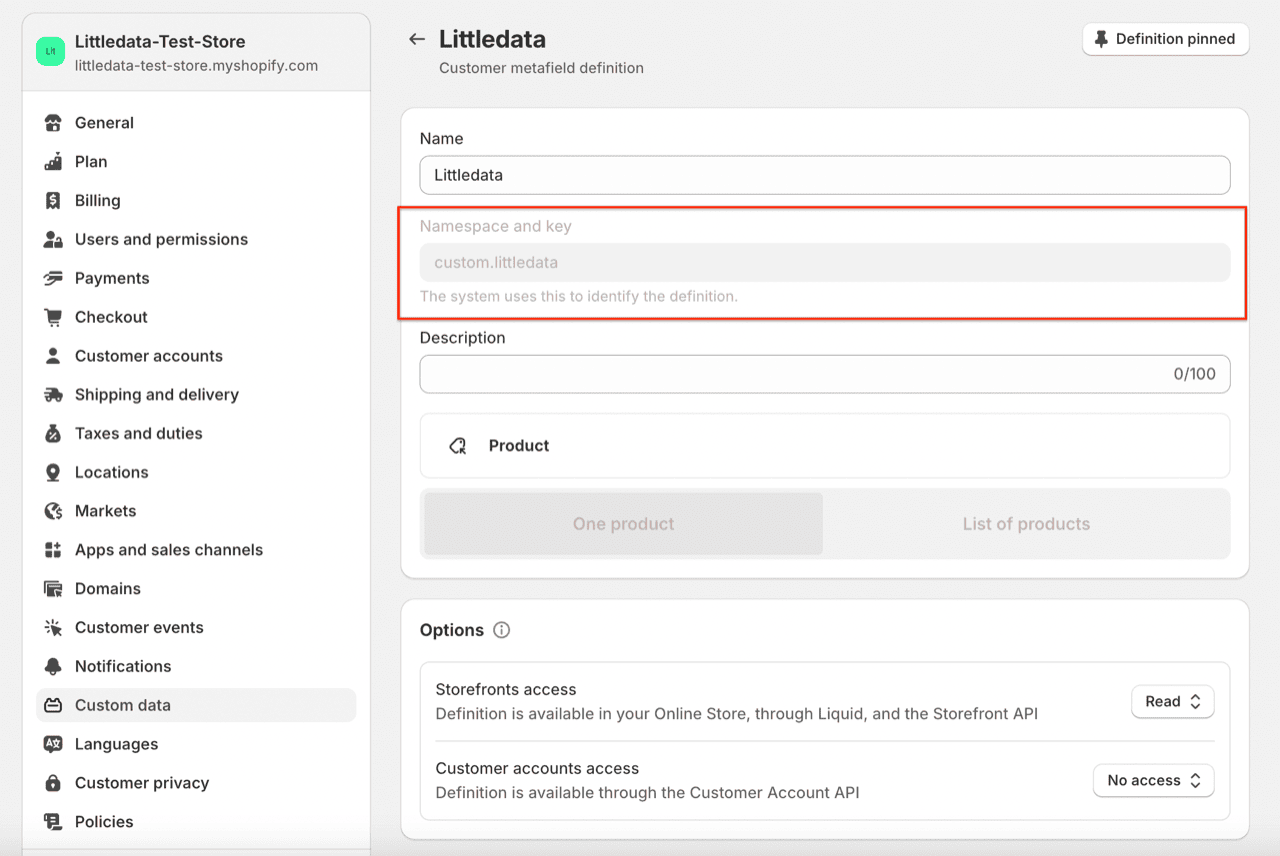The height and width of the screenshot is (856, 1280).
Task: Select the One product option
Action: pyautogui.click(x=623, y=524)
